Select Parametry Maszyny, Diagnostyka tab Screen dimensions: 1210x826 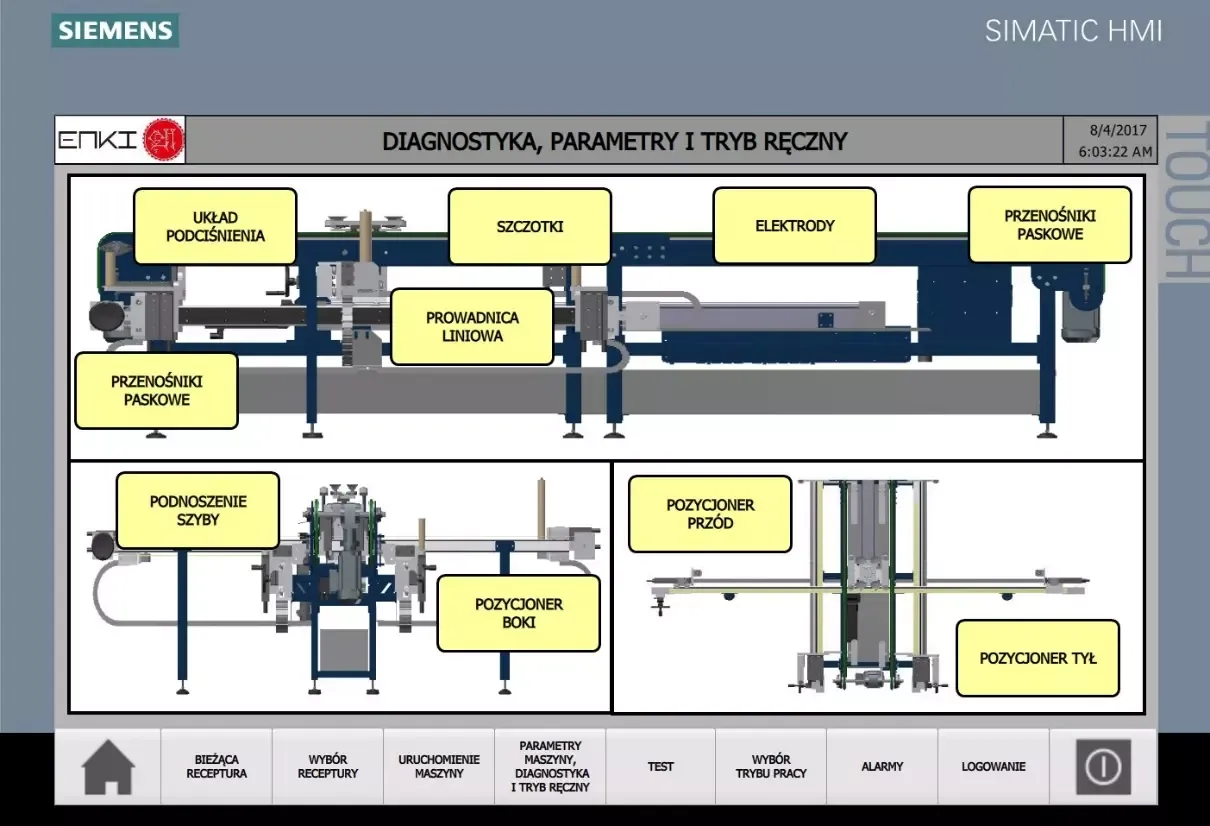[x=550, y=767]
